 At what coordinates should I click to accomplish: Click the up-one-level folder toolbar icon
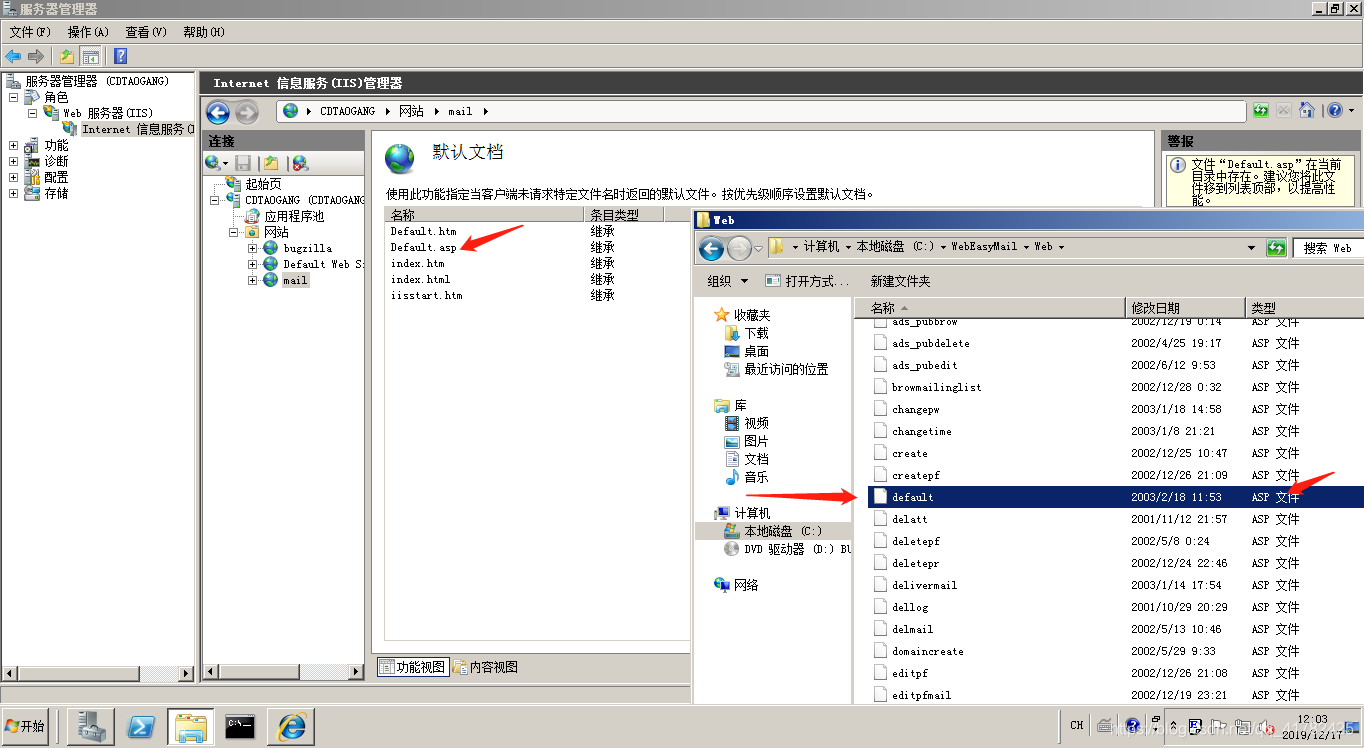67,56
